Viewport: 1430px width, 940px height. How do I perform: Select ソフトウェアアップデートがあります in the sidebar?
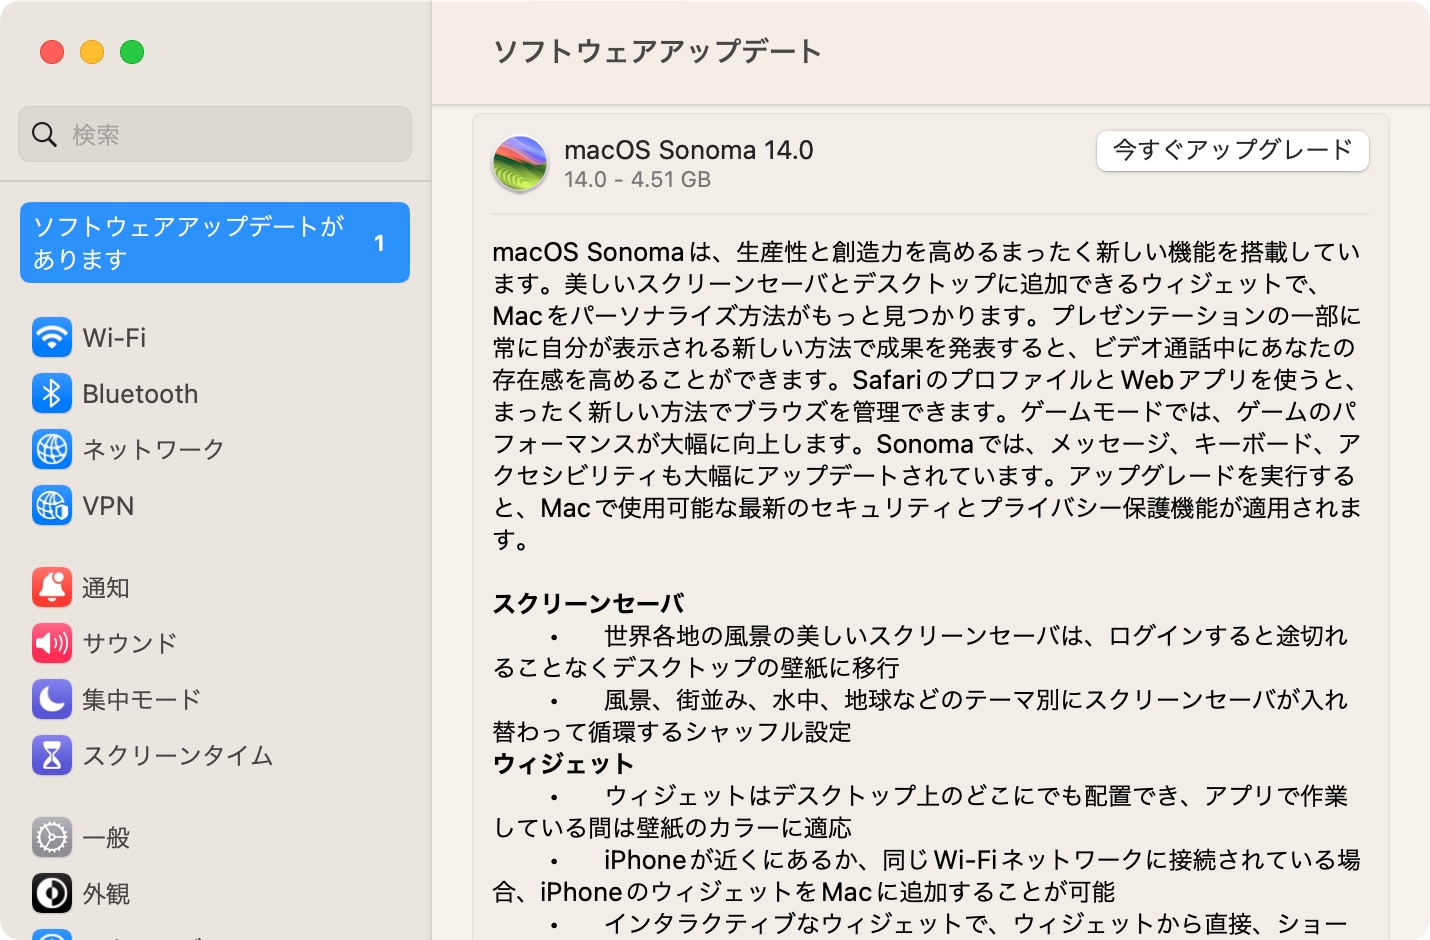coord(215,243)
